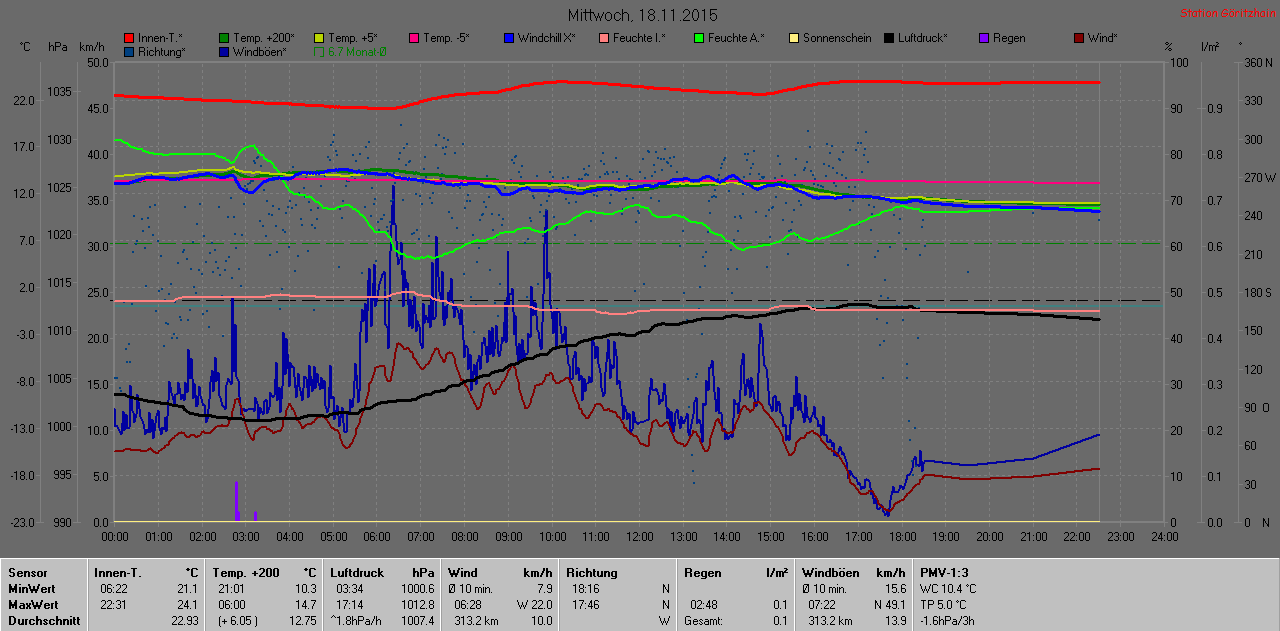Click the dark blue Windböen legend swatch

tap(224, 51)
